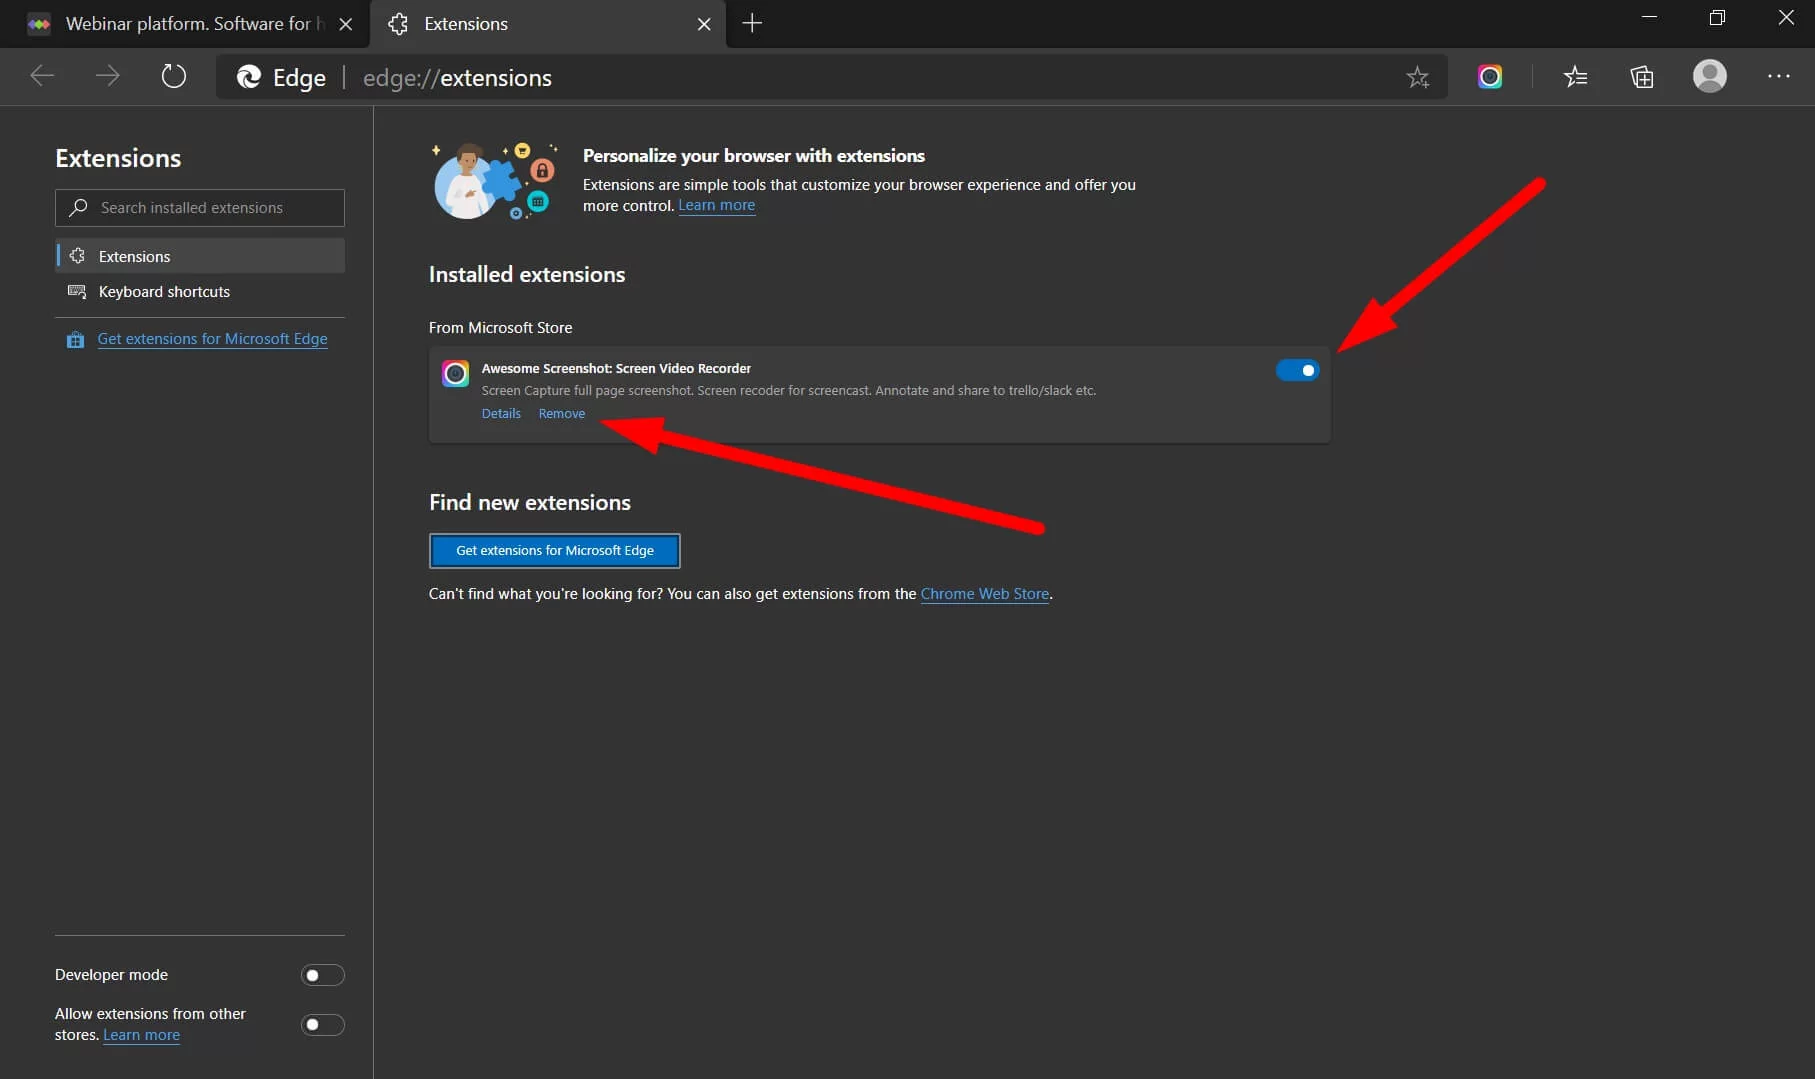Open the Favorites panel icon
1815x1079 pixels.
(1576, 77)
